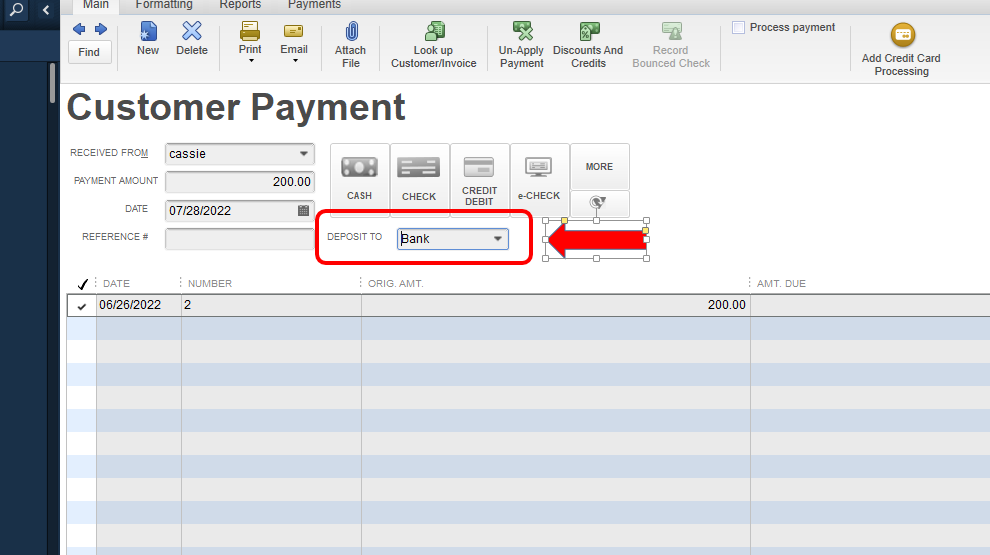Viewport: 990px width, 555px height.
Task: Expand the Print dropdown arrow
Action: point(251,61)
